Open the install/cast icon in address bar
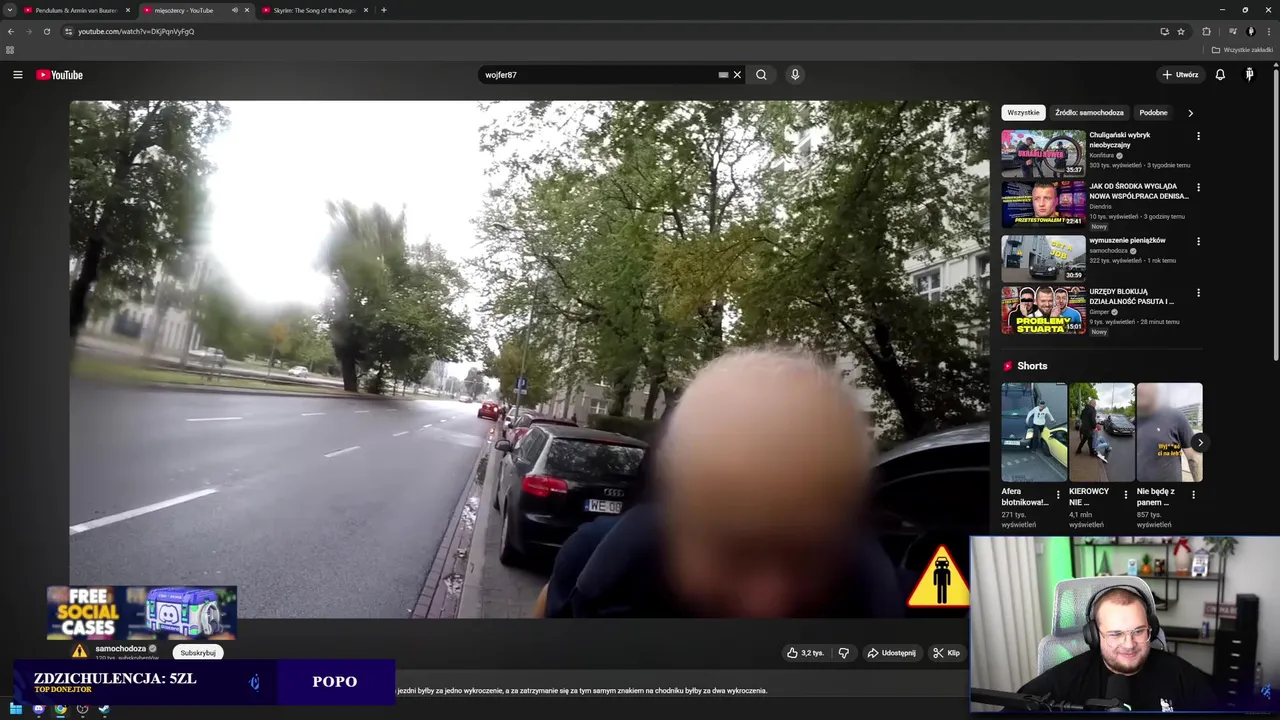 1164,31
